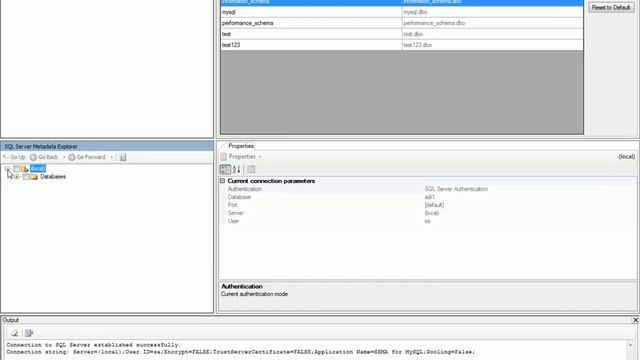Viewport: 640px width, 360px height.
Task: Select the test schema row
Action: click(x=402, y=34)
